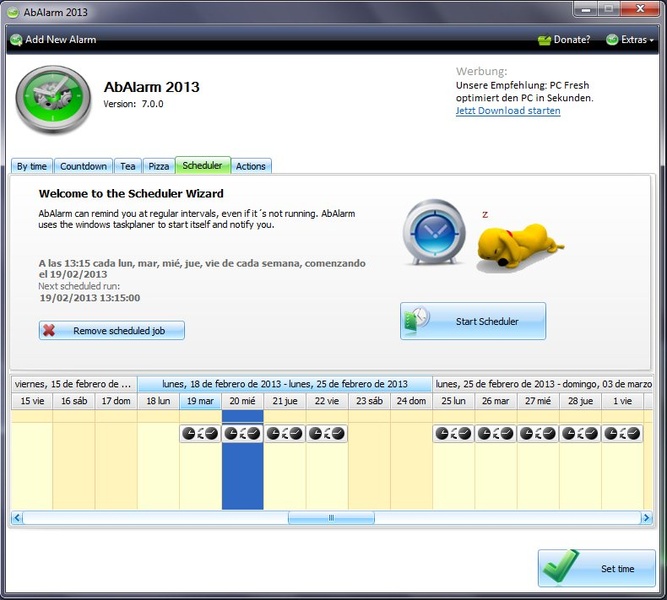The width and height of the screenshot is (667, 600).
Task: Click the Extras green icon
Action: pyautogui.click(x=612, y=40)
